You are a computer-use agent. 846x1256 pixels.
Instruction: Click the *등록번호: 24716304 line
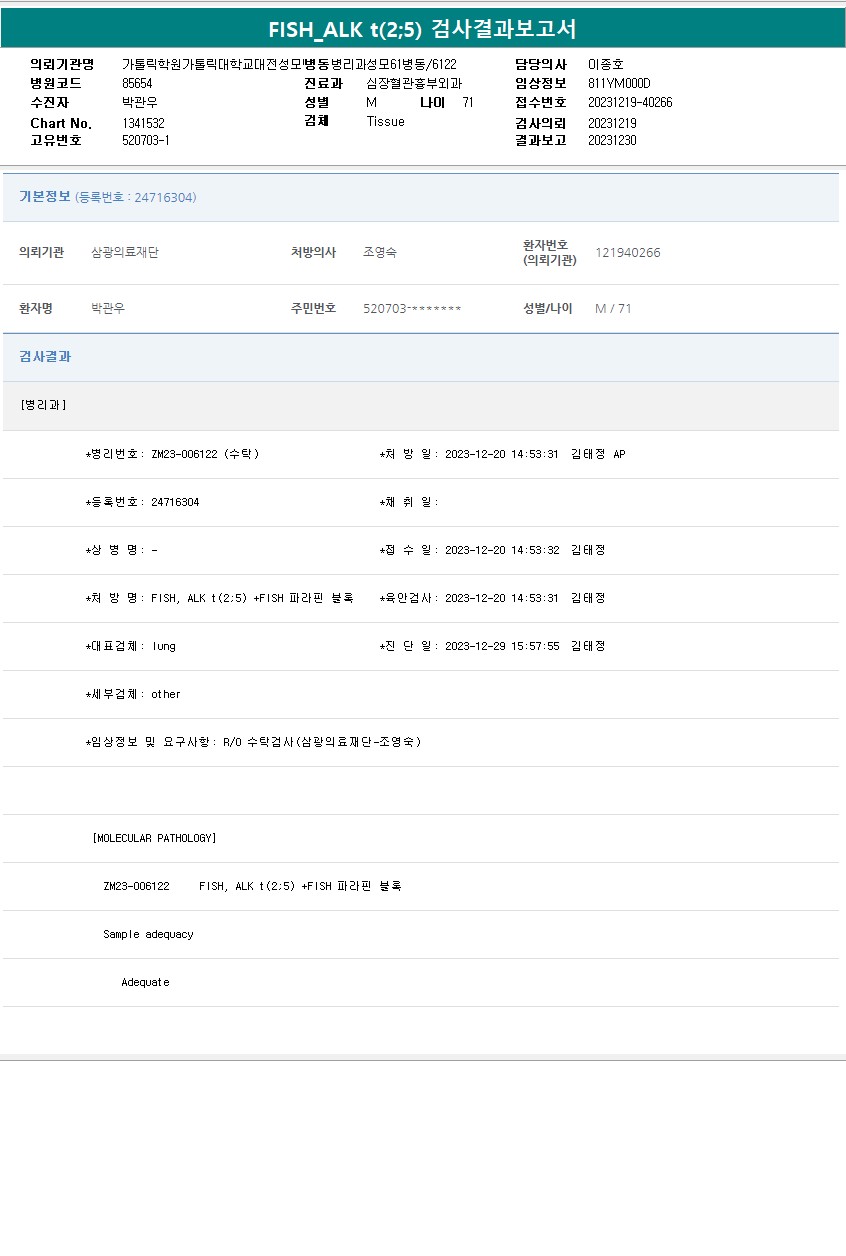point(142,502)
